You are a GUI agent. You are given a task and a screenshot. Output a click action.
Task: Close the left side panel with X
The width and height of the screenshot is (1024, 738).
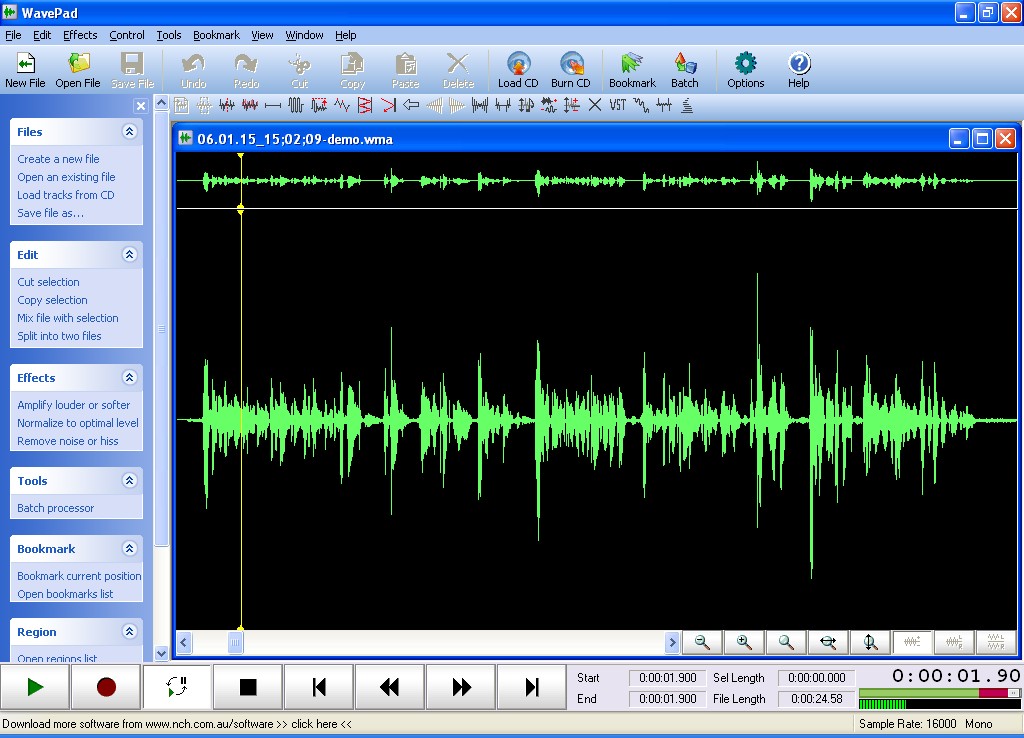140,106
